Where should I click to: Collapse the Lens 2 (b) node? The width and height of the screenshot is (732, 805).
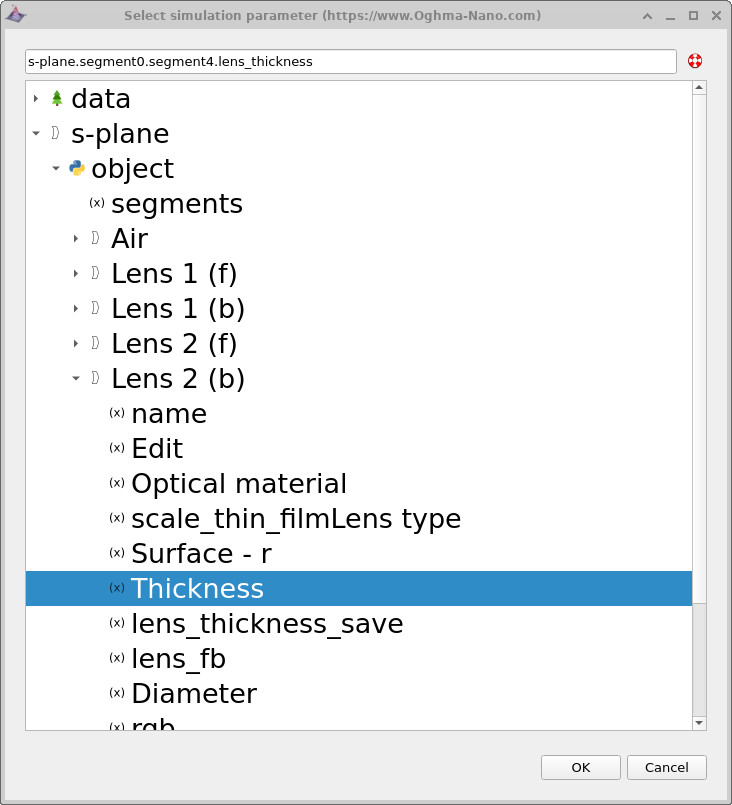(76, 378)
